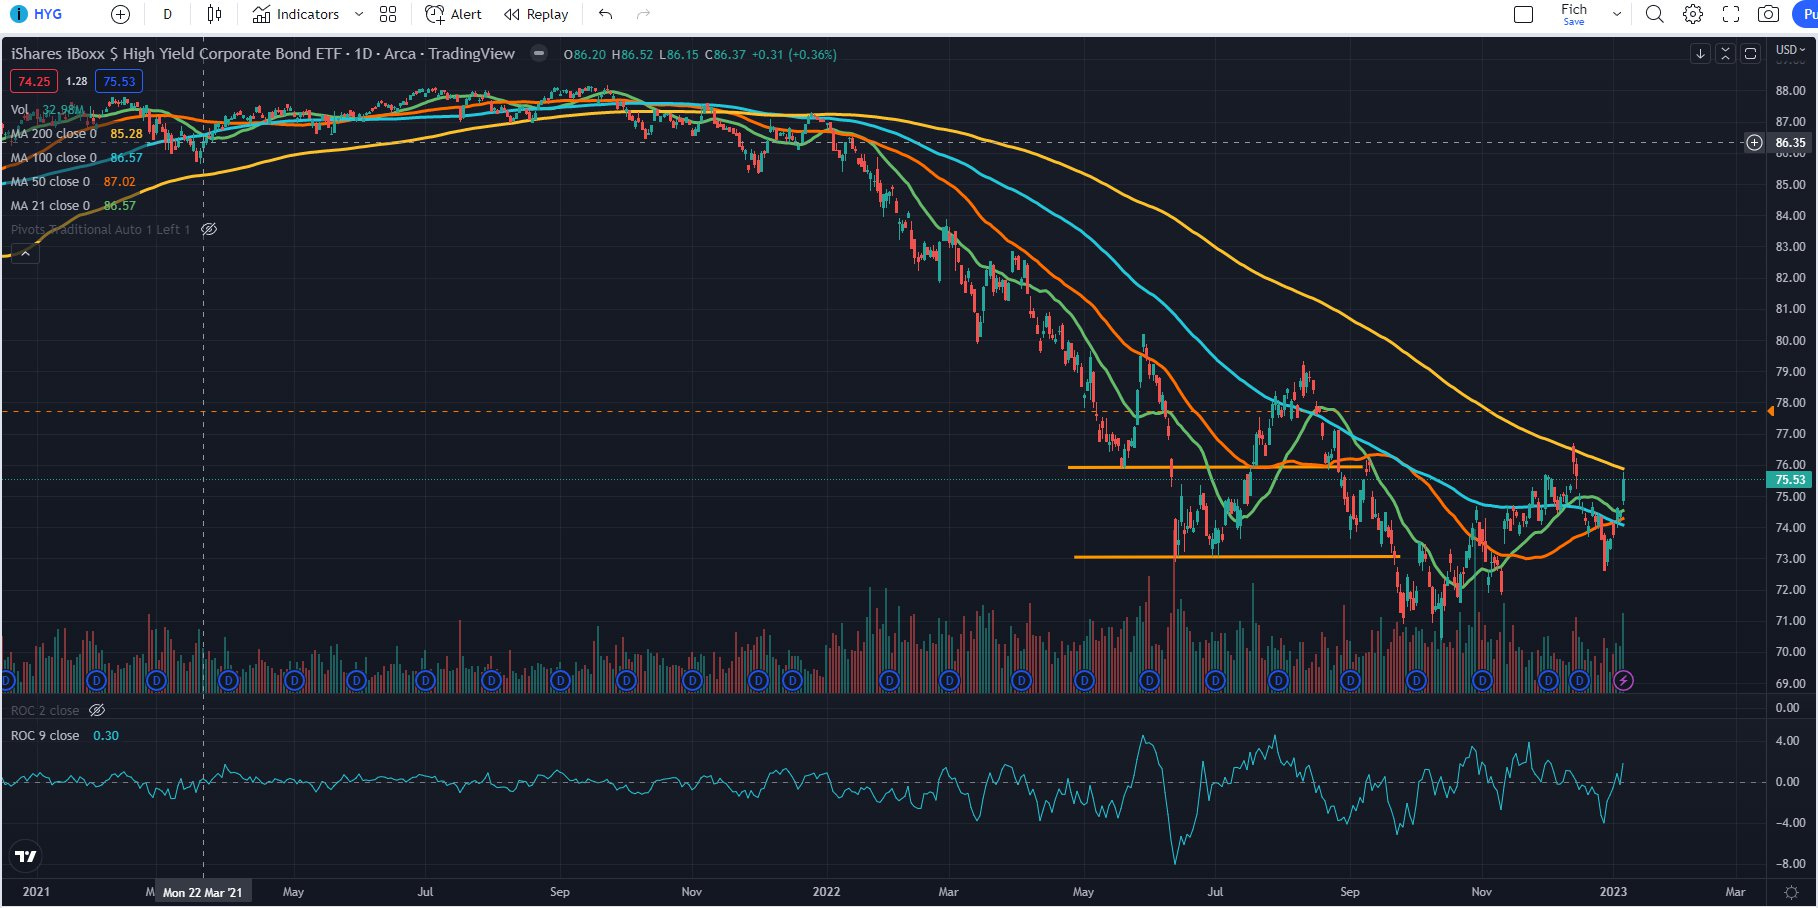Open time axis settings gear icon

1791,892
